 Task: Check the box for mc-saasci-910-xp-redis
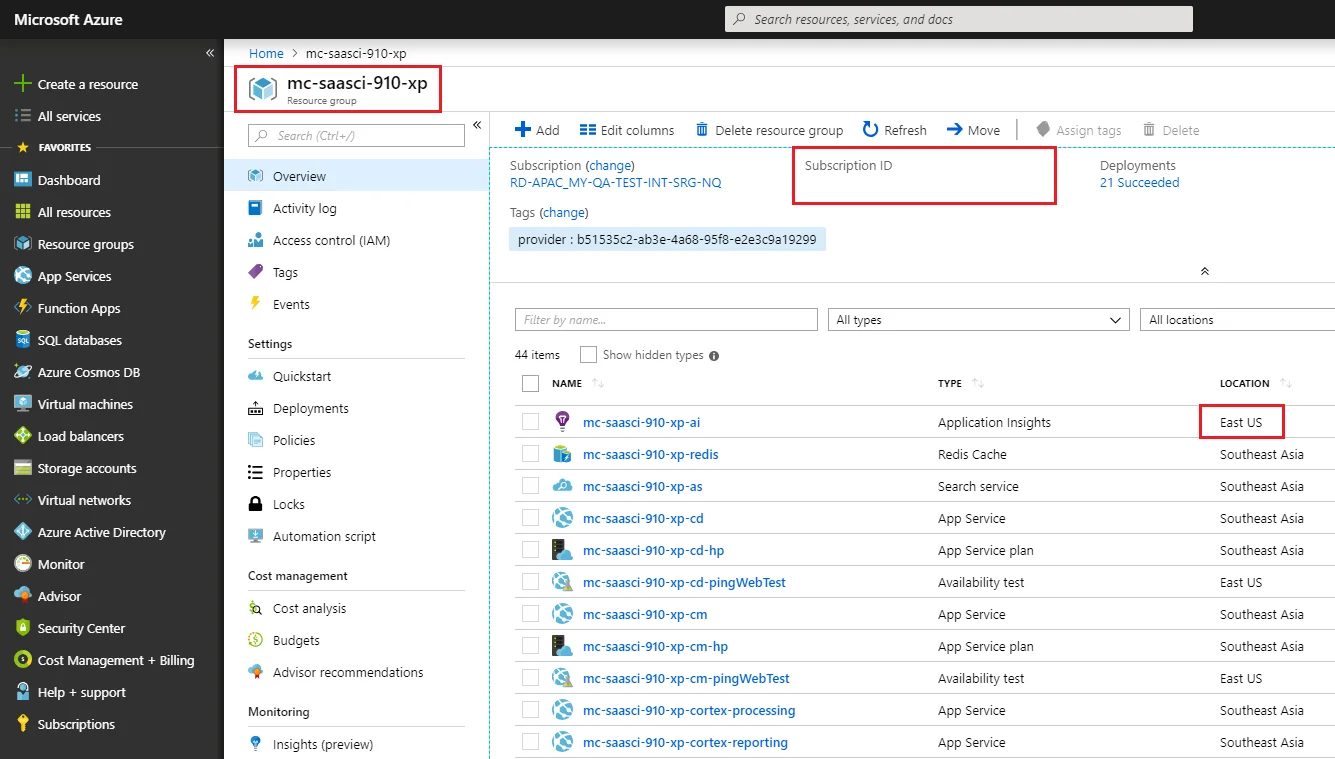(x=531, y=454)
